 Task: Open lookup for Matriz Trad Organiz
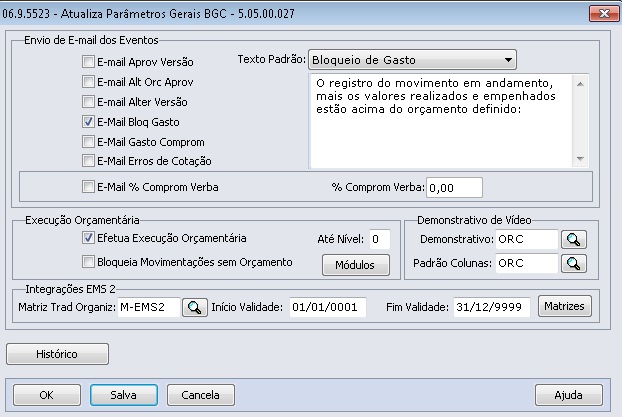[x=195, y=307]
